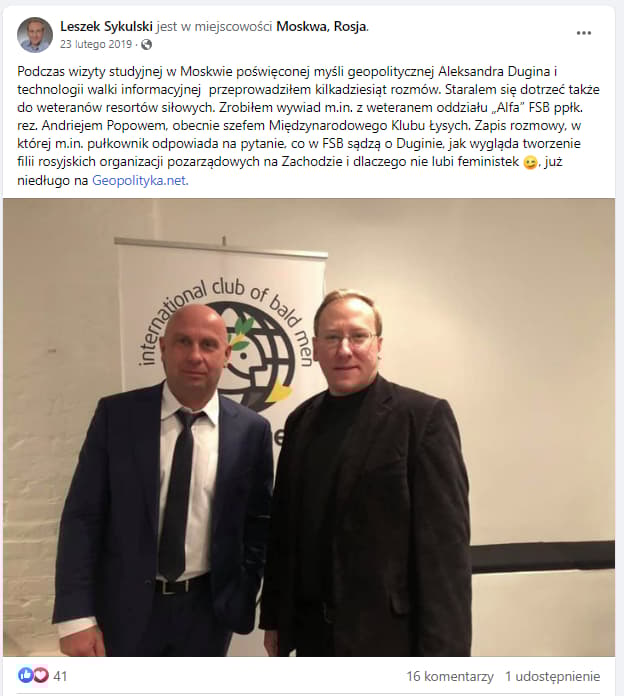Open the three-dot post options menu
This screenshot has height=696, width=624.
[584, 33]
